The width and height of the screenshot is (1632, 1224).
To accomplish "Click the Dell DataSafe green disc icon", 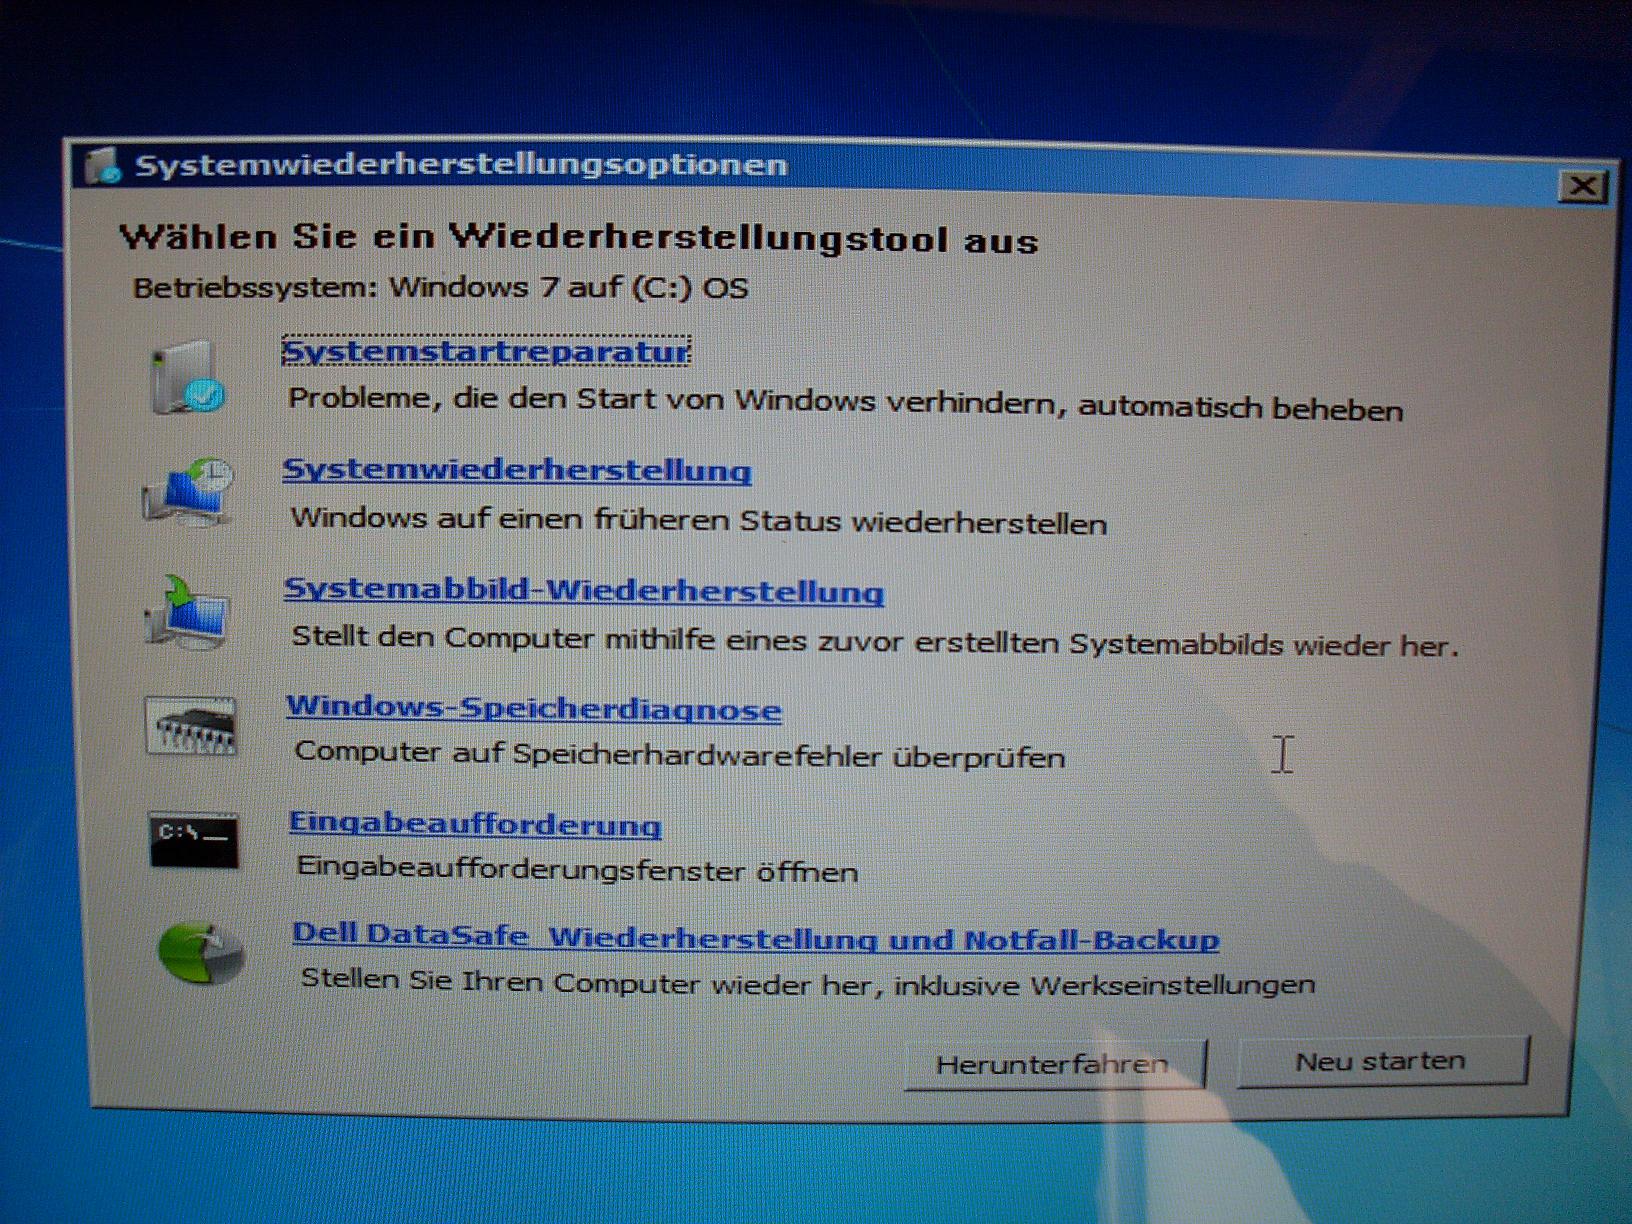I will (201, 953).
